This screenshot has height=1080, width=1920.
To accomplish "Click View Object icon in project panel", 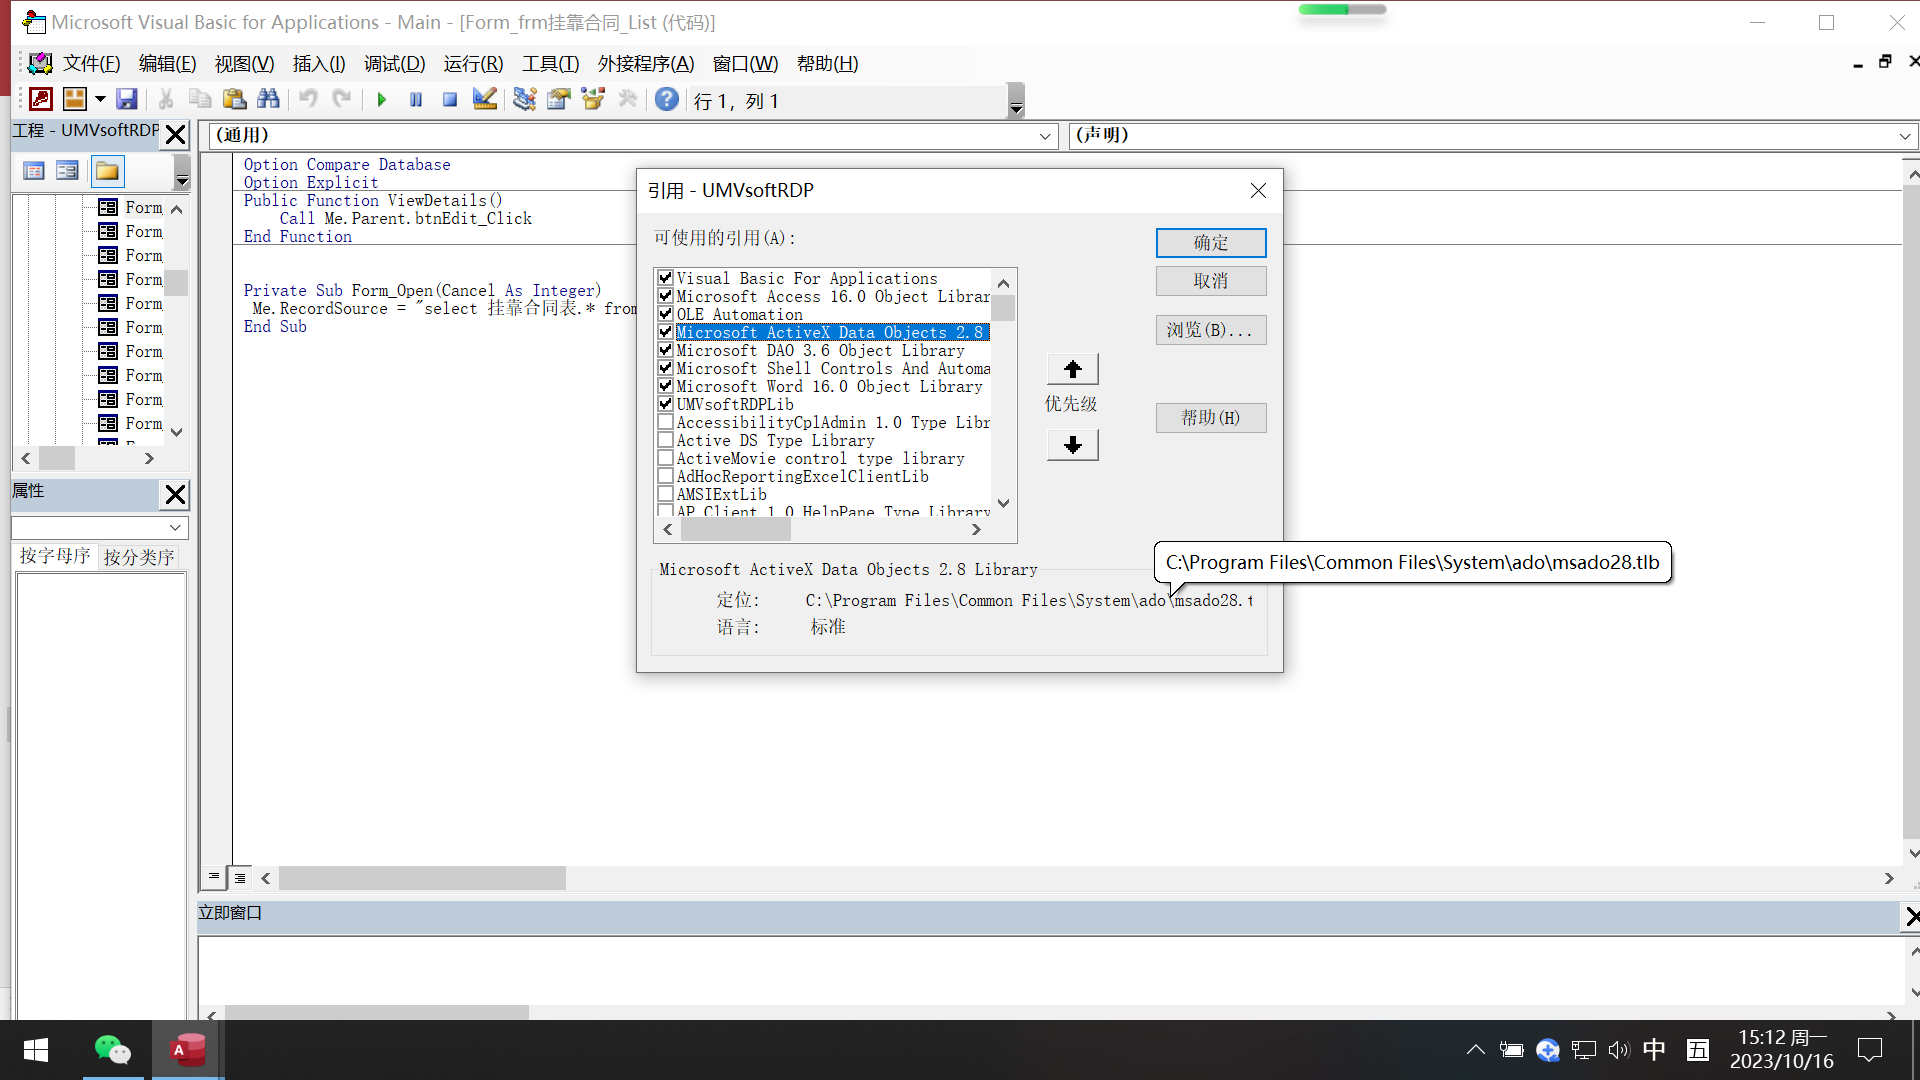I will [67, 171].
